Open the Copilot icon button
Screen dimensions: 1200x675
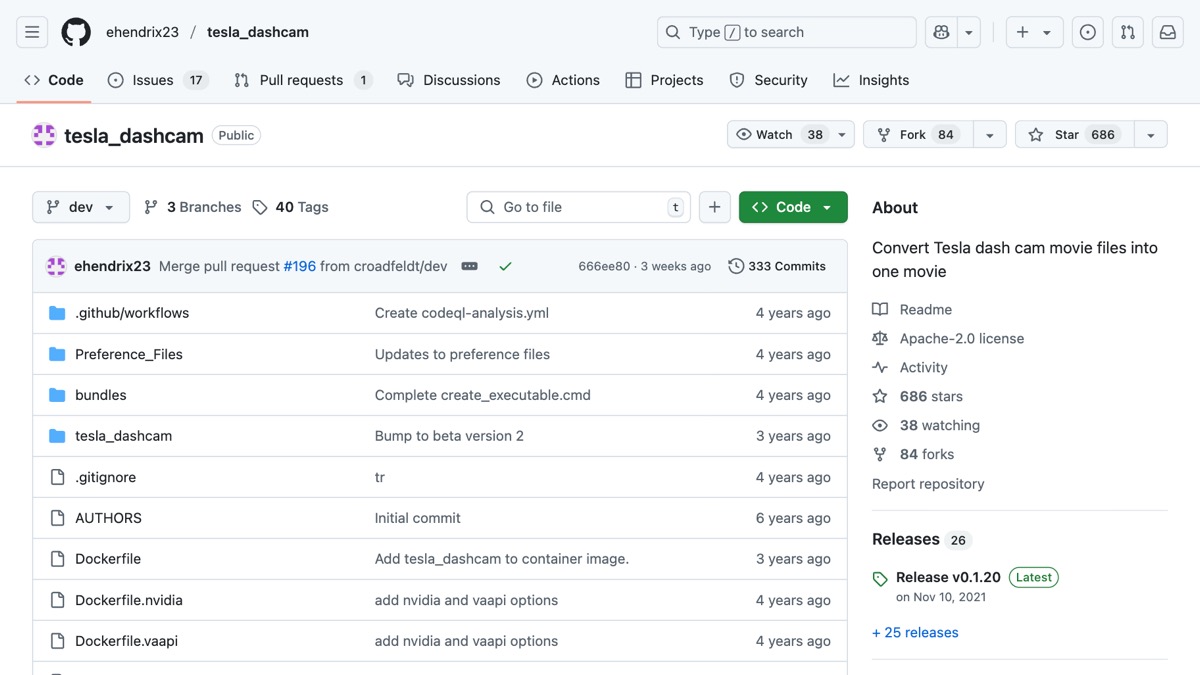pos(941,32)
